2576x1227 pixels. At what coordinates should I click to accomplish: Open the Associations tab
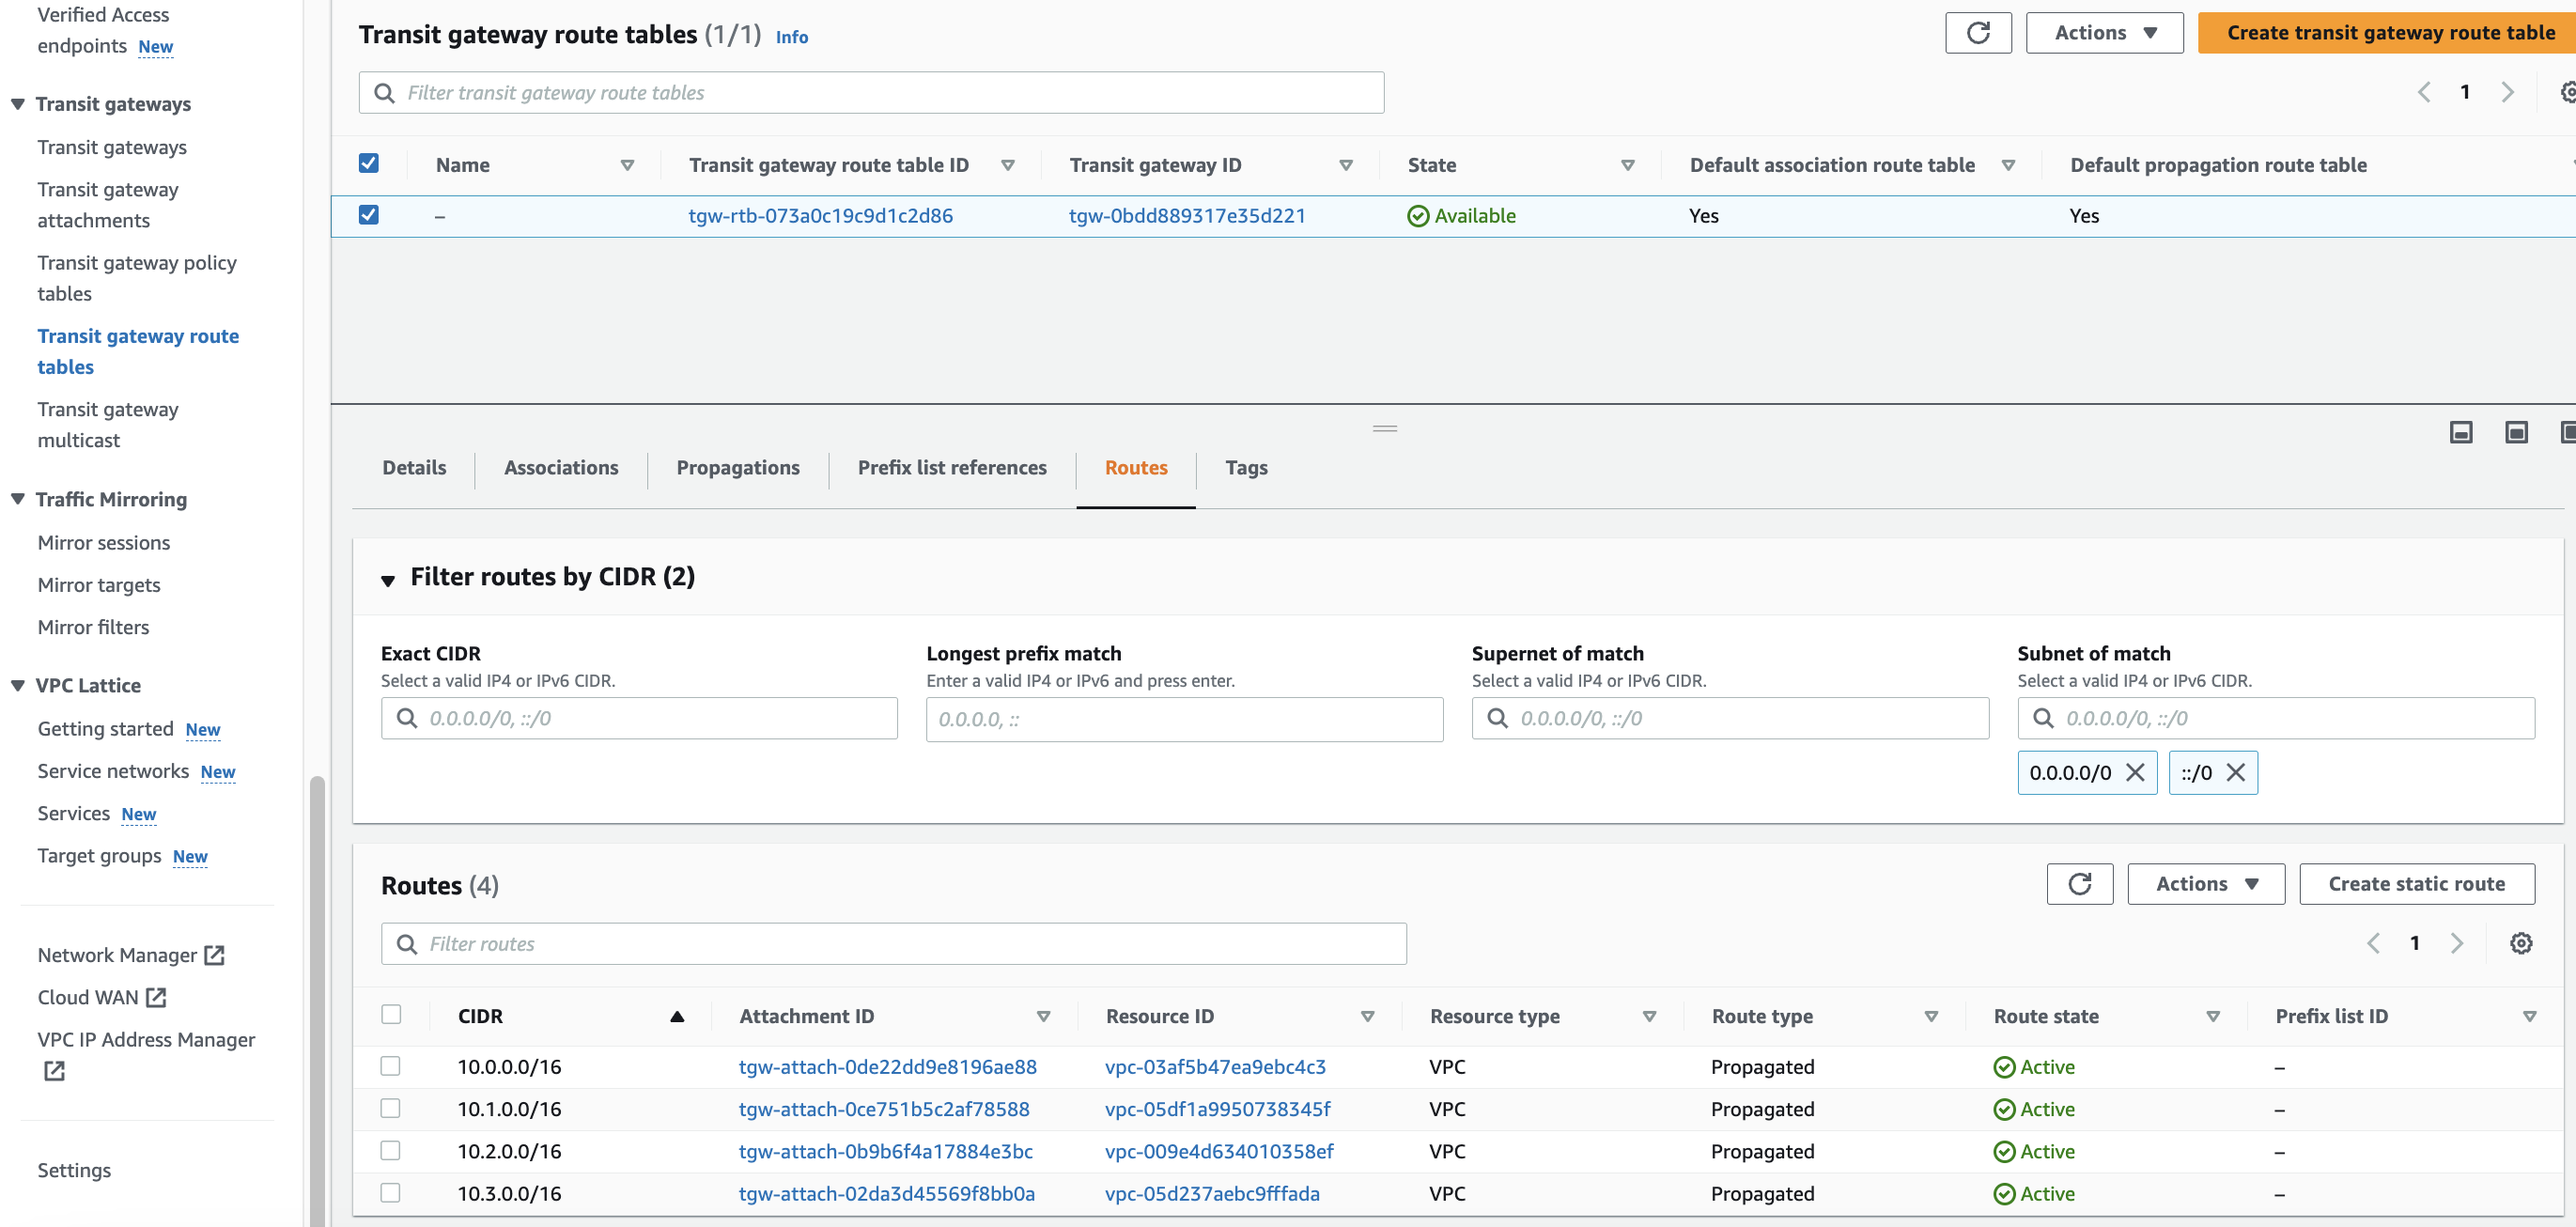tap(560, 468)
